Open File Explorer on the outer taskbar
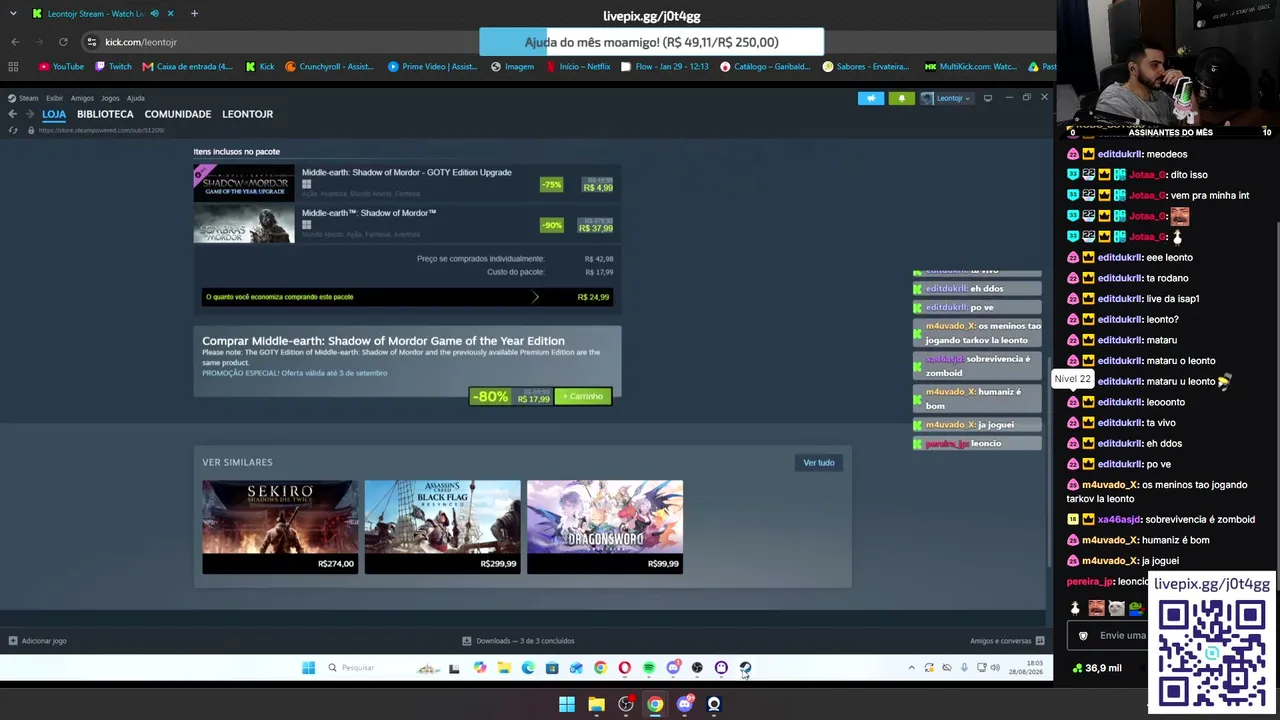 click(x=596, y=704)
